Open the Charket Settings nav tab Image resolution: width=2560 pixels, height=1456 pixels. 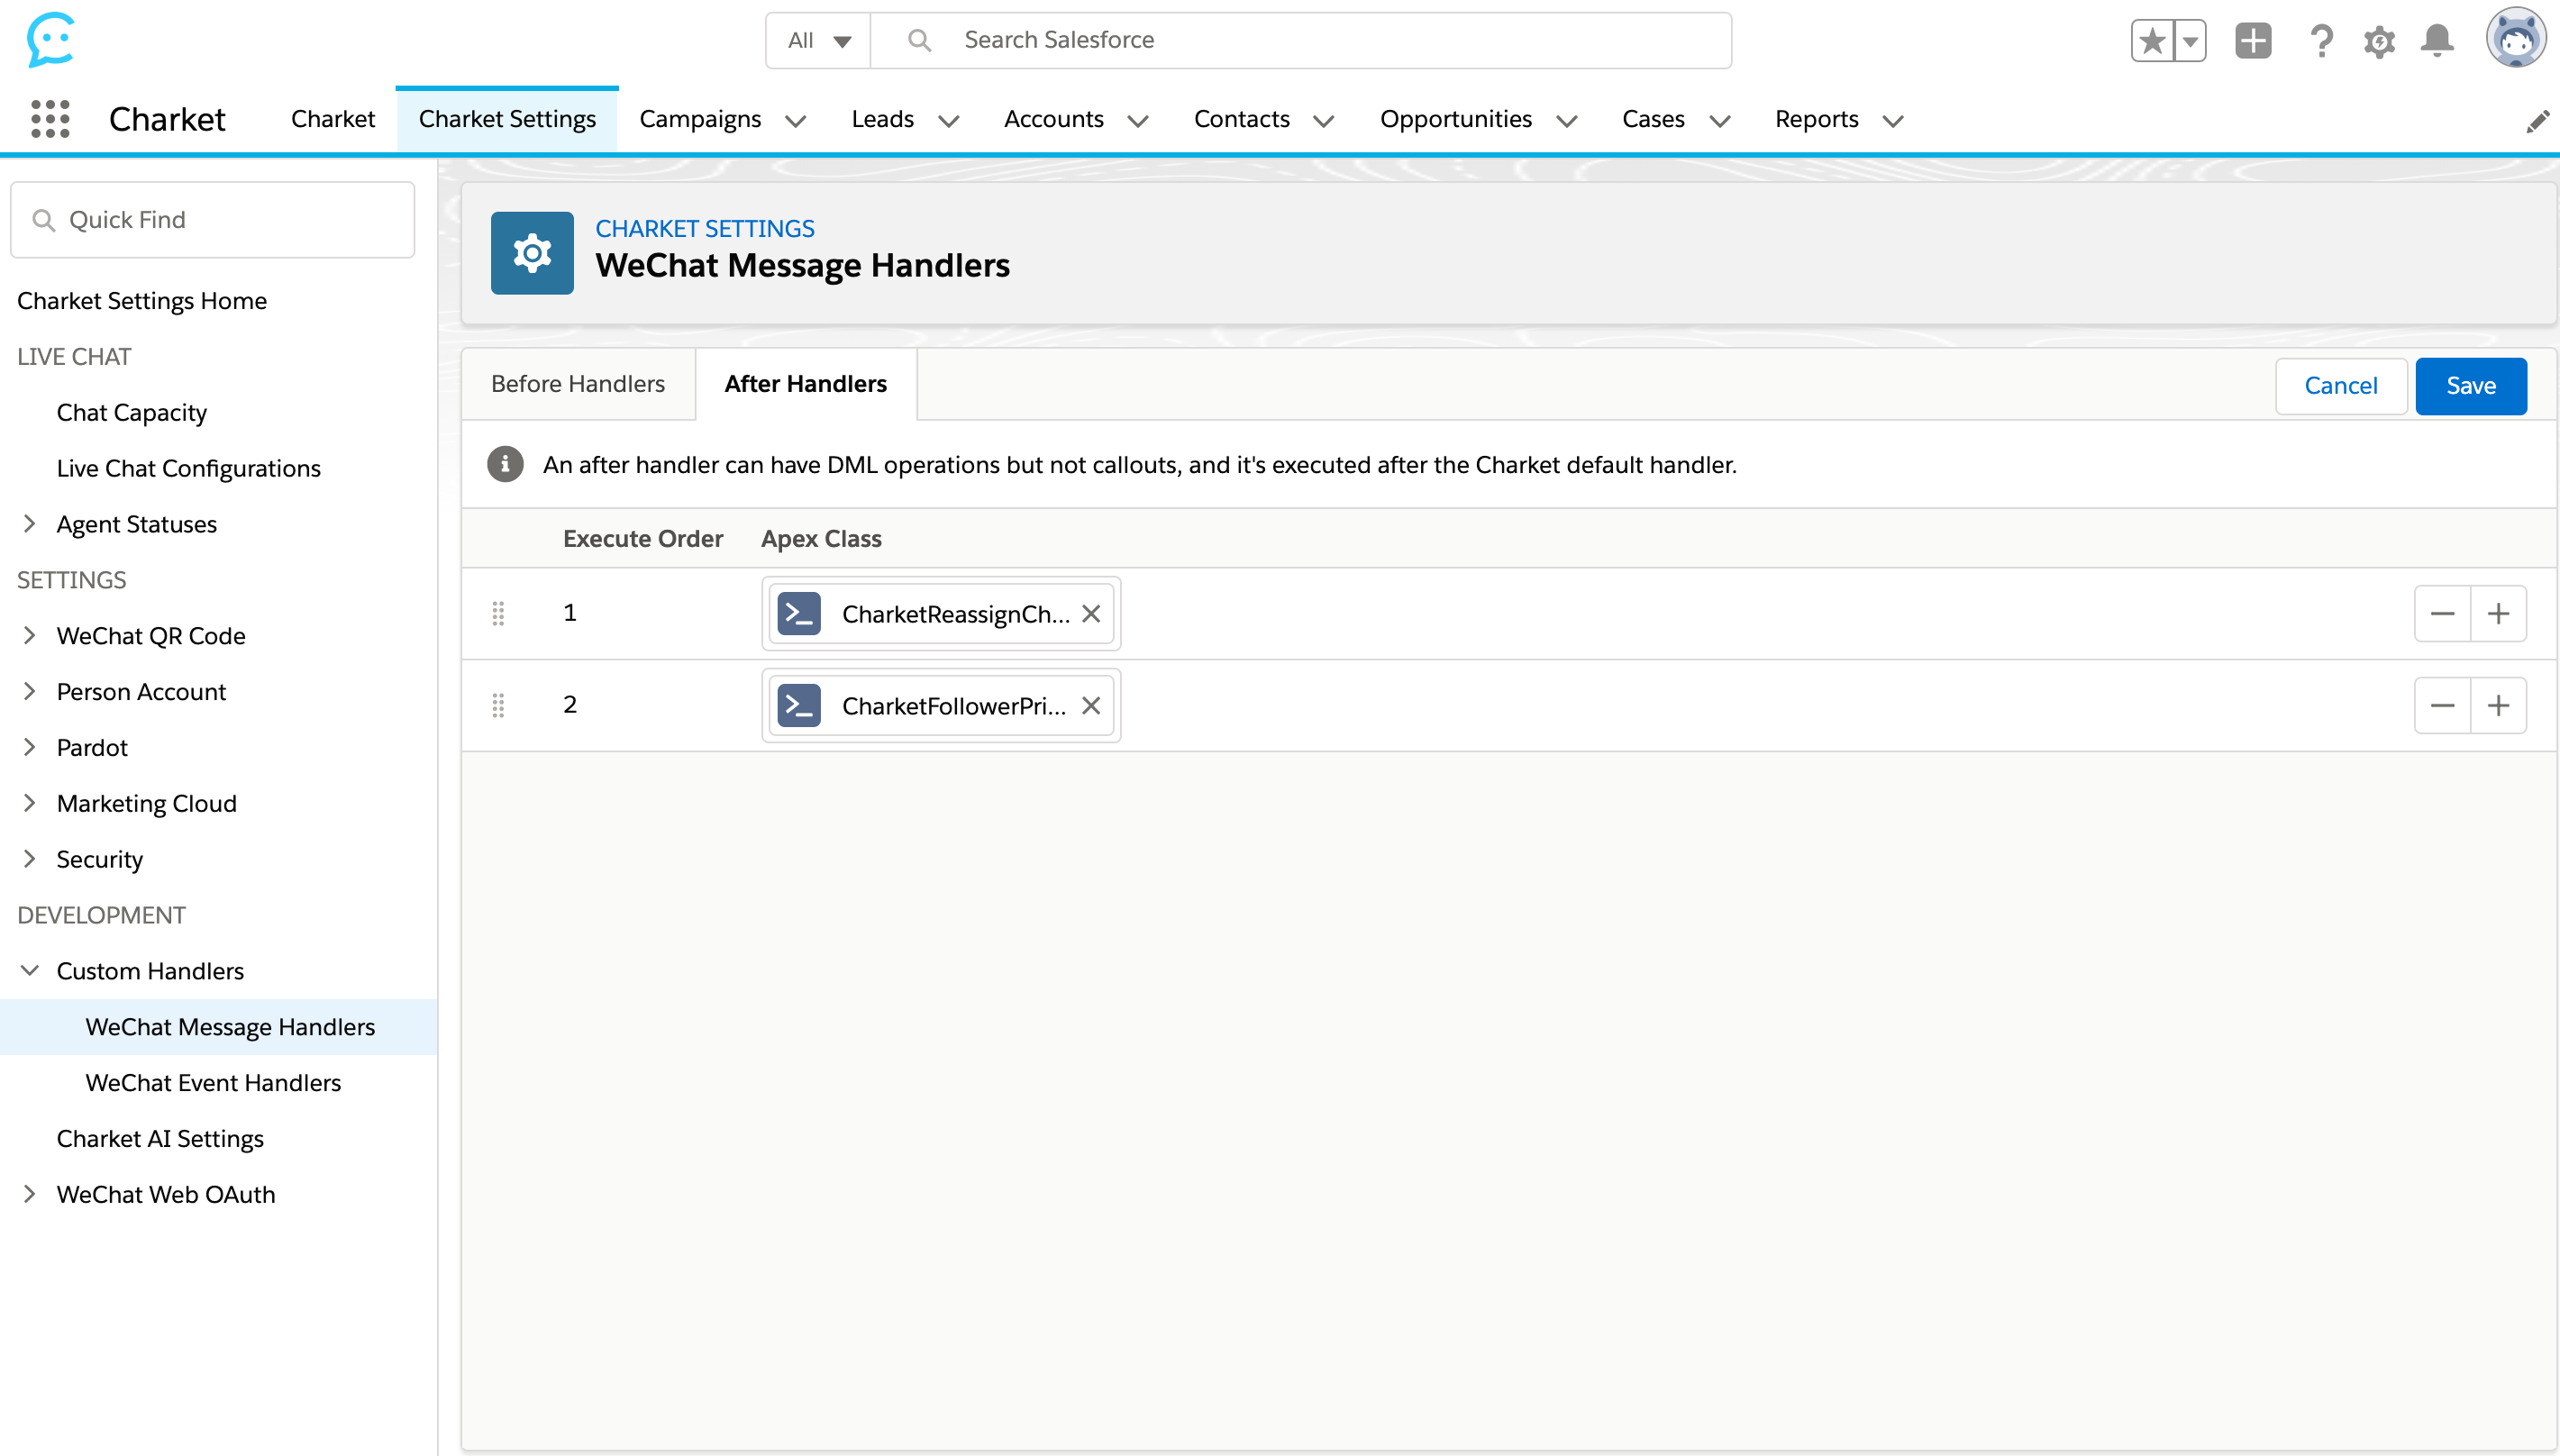point(507,119)
